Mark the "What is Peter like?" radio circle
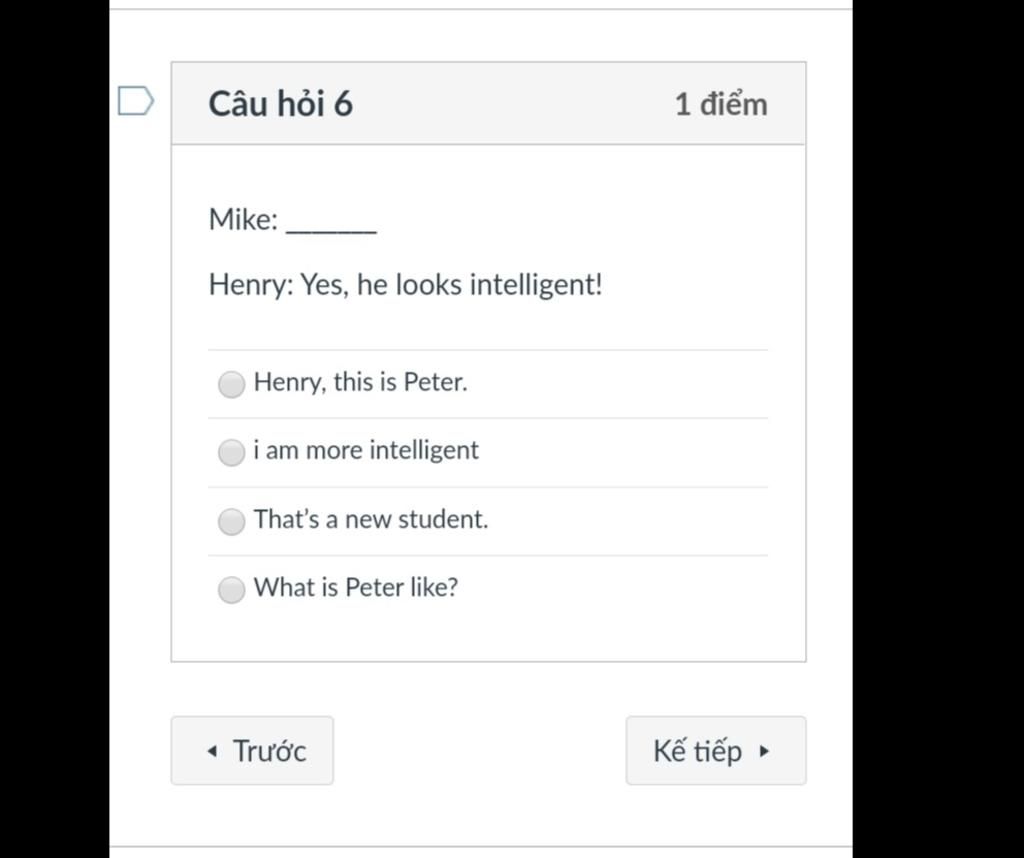Screen dimensions: 1024x858 tap(231, 589)
